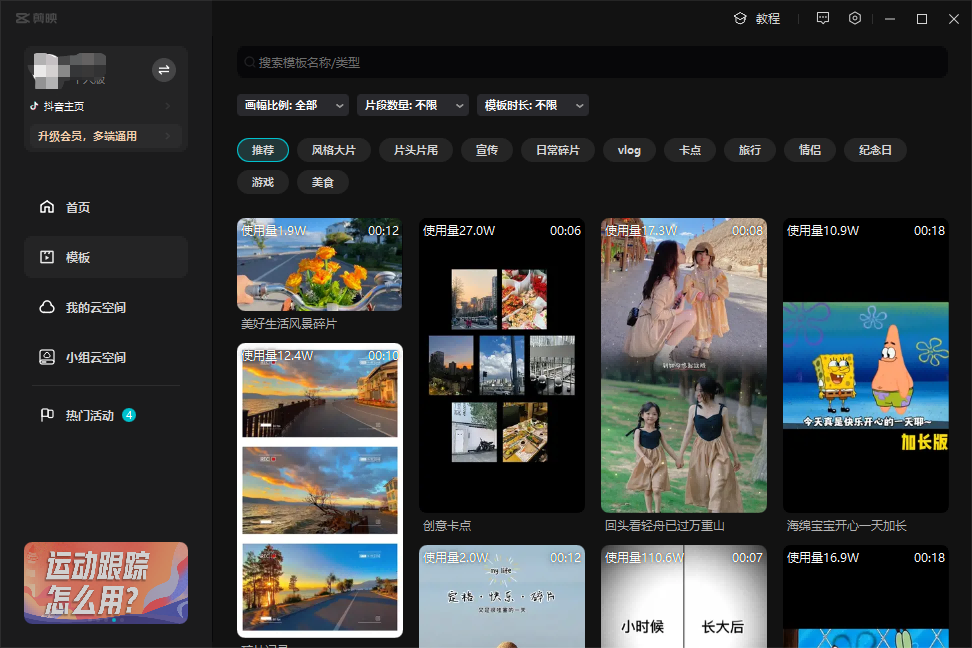Click the 小组云空间 group icon
This screenshot has height=648, width=972.
pyautogui.click(x=47, y=357)
